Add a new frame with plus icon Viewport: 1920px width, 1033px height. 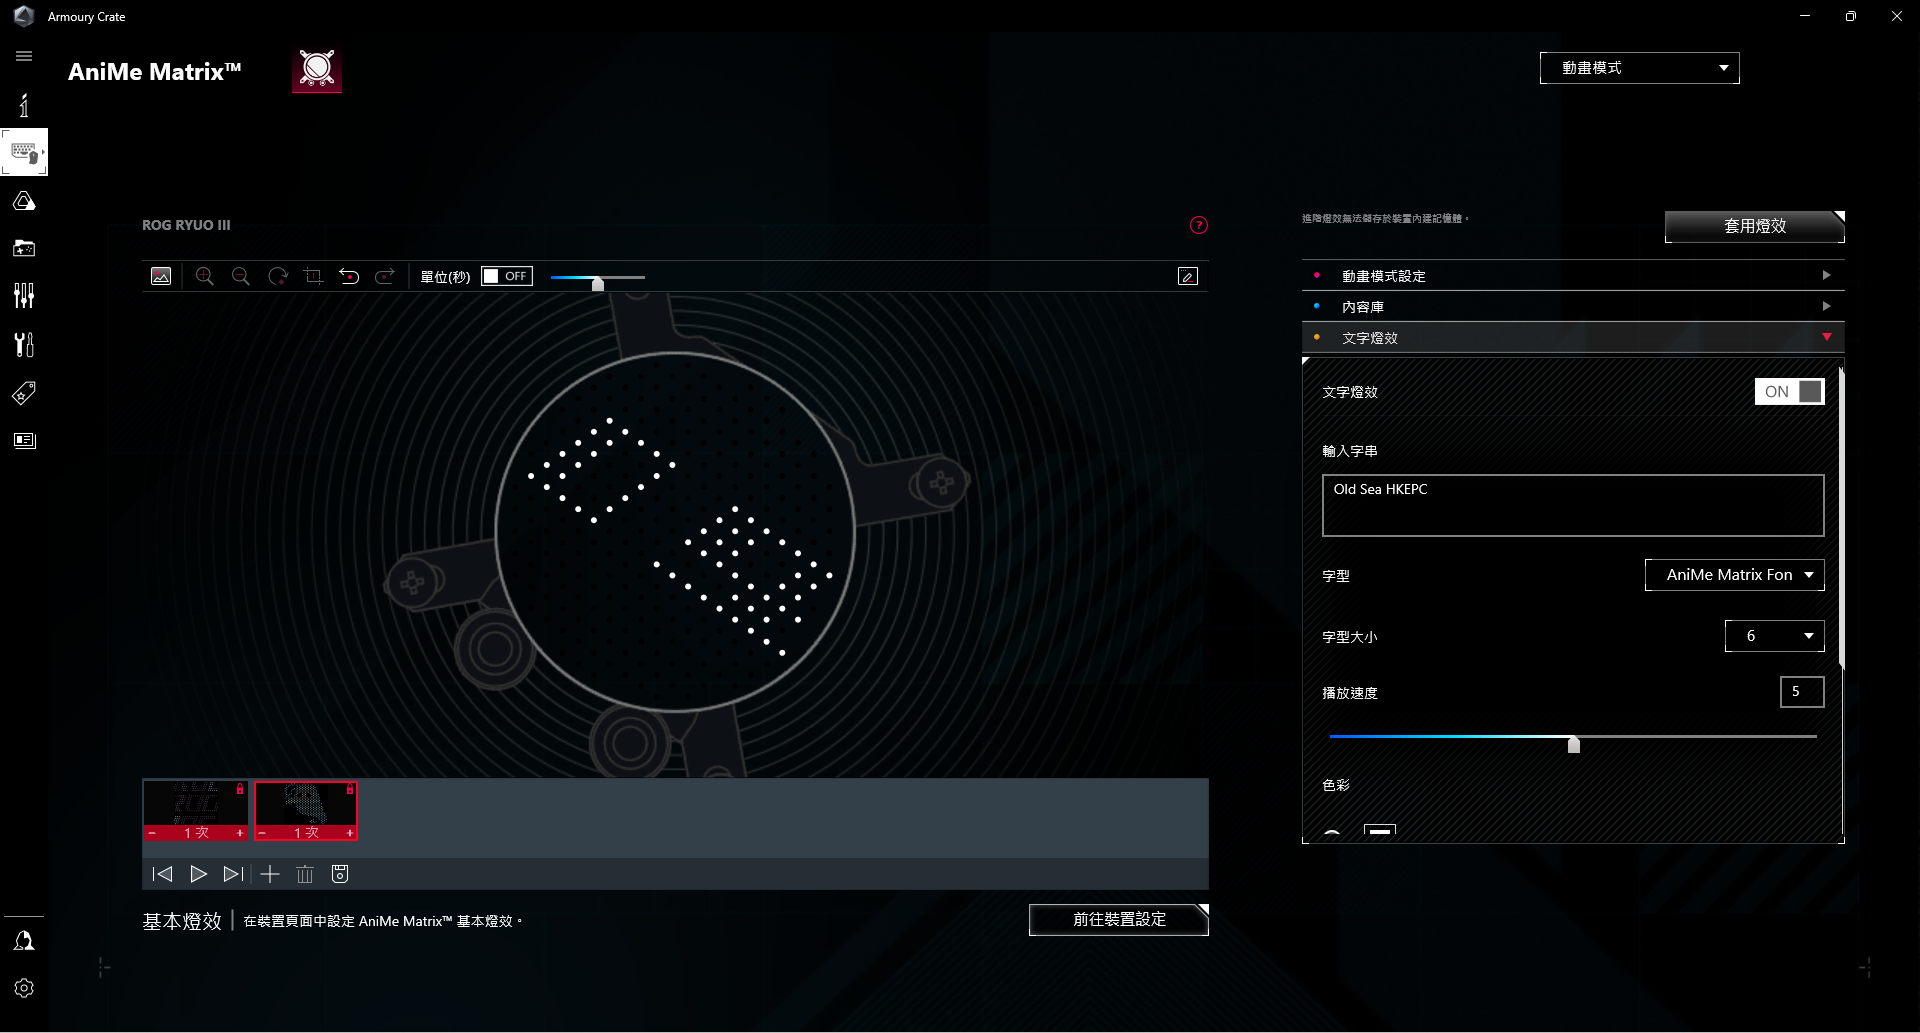[270, 874]
